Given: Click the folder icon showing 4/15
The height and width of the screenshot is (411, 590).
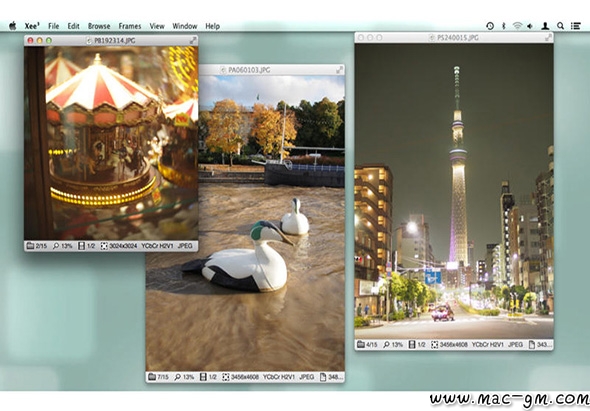Looking at the screenshot, I should pyautogui.click(x=361, y=344).
